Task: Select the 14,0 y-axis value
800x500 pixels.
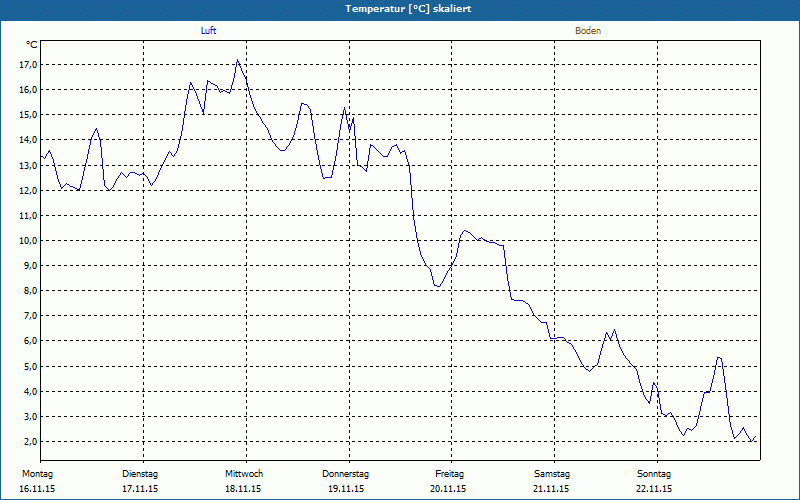Action: tap(29, 140)
